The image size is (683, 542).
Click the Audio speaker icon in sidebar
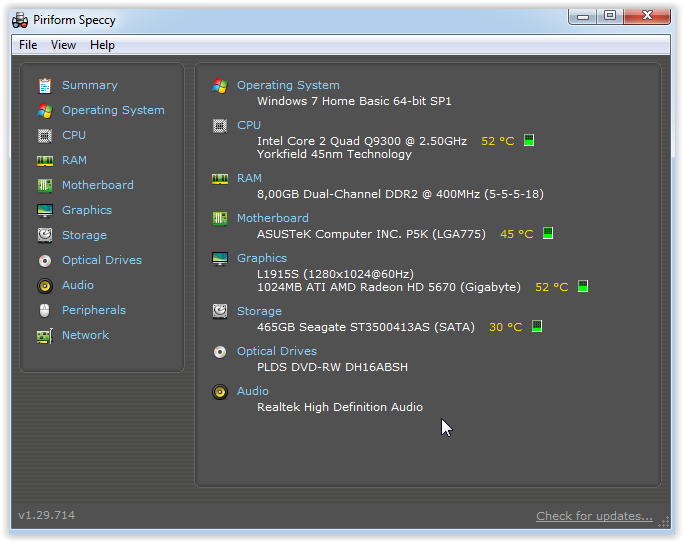[45, 286]
